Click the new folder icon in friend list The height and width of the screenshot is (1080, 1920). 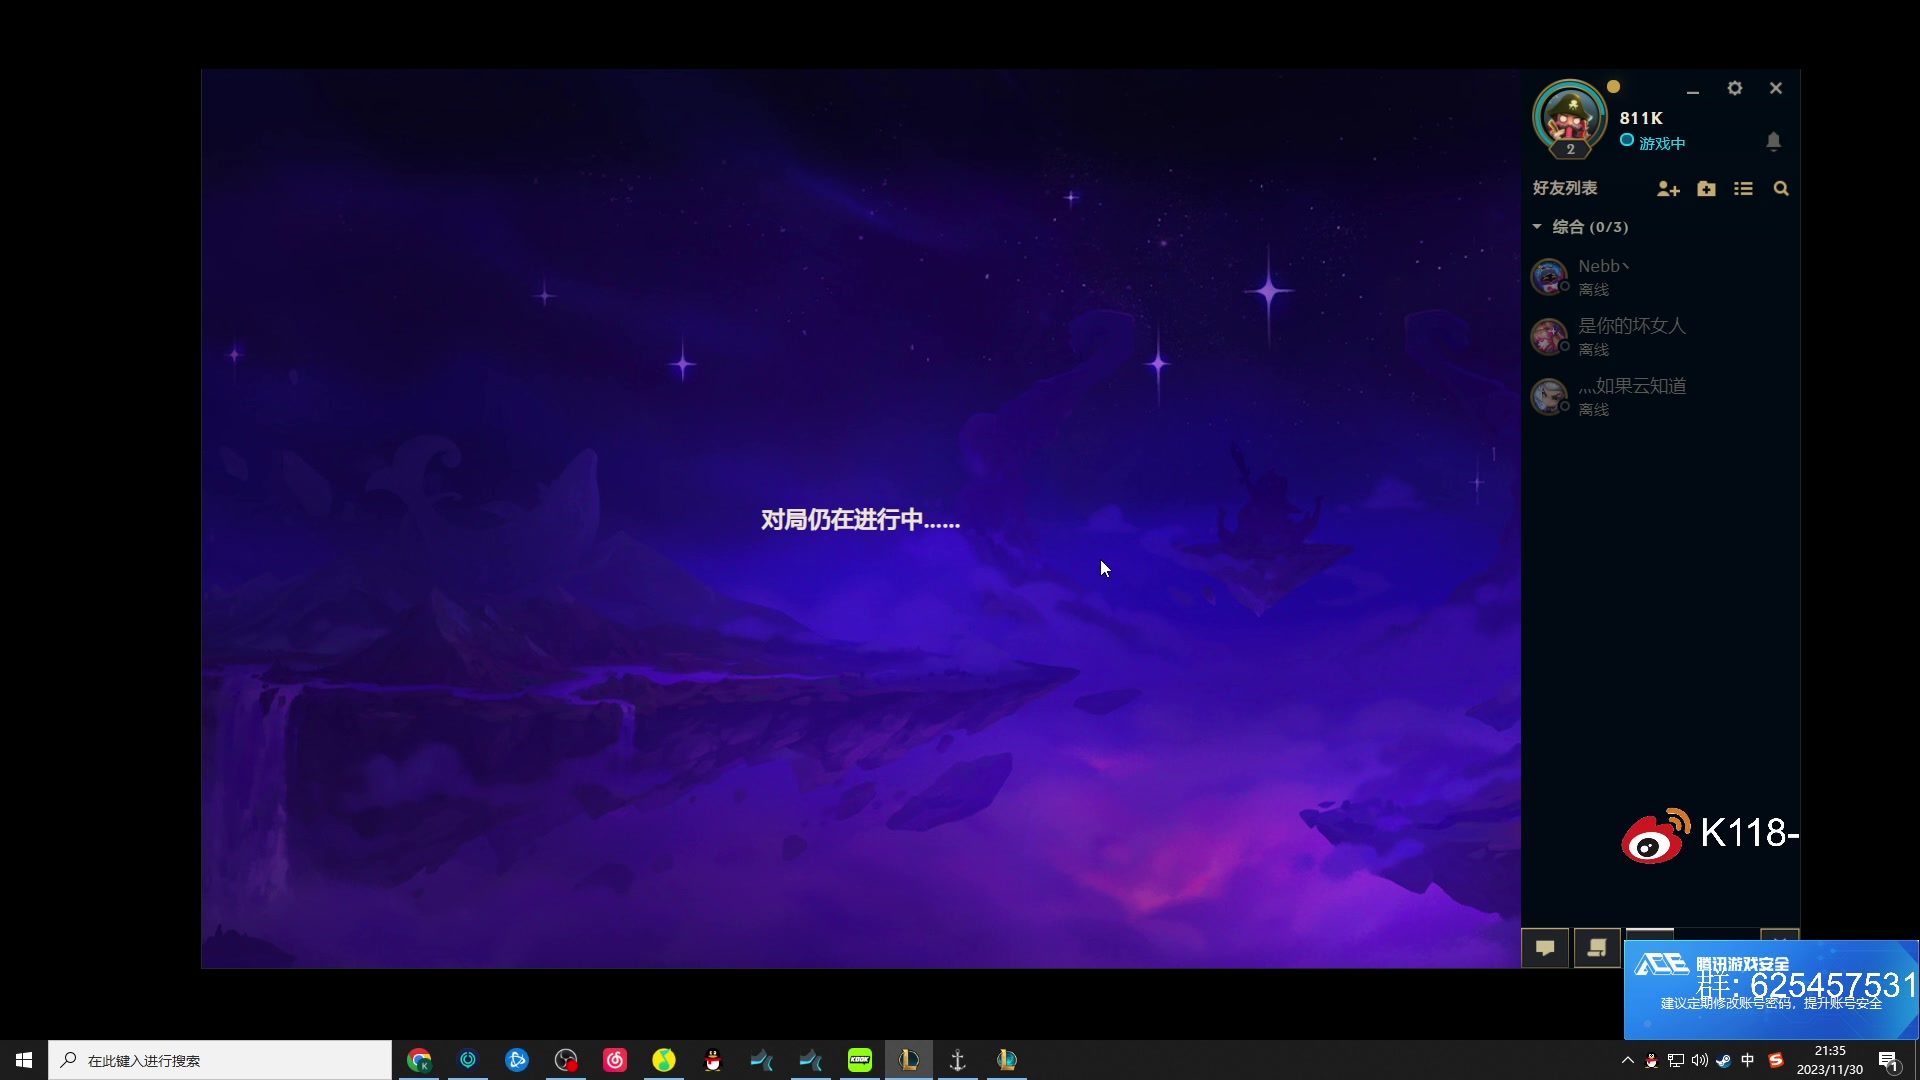1707,188
